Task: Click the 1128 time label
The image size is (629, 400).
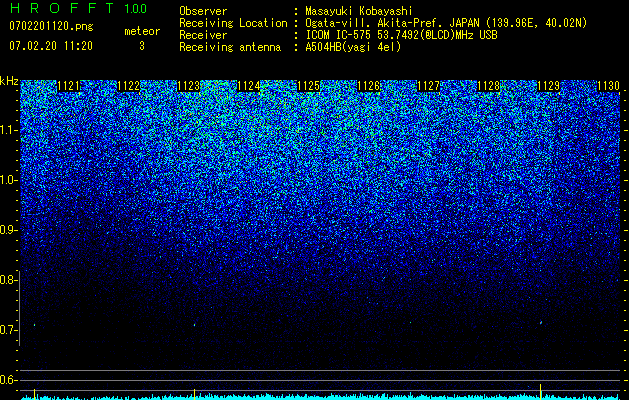Action: point(489,86)
